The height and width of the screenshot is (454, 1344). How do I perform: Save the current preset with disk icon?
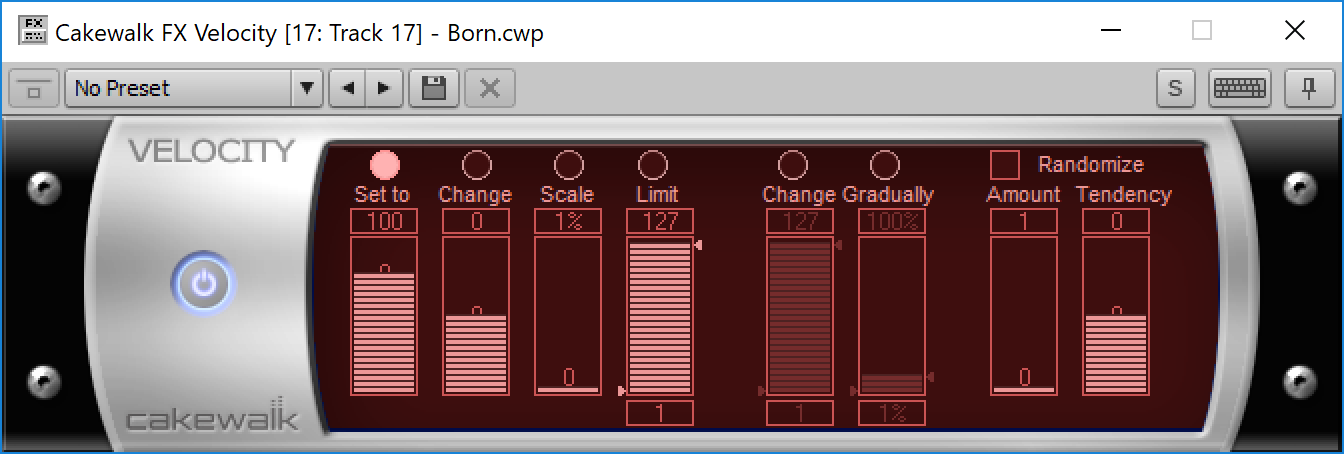tap(434, 88)
